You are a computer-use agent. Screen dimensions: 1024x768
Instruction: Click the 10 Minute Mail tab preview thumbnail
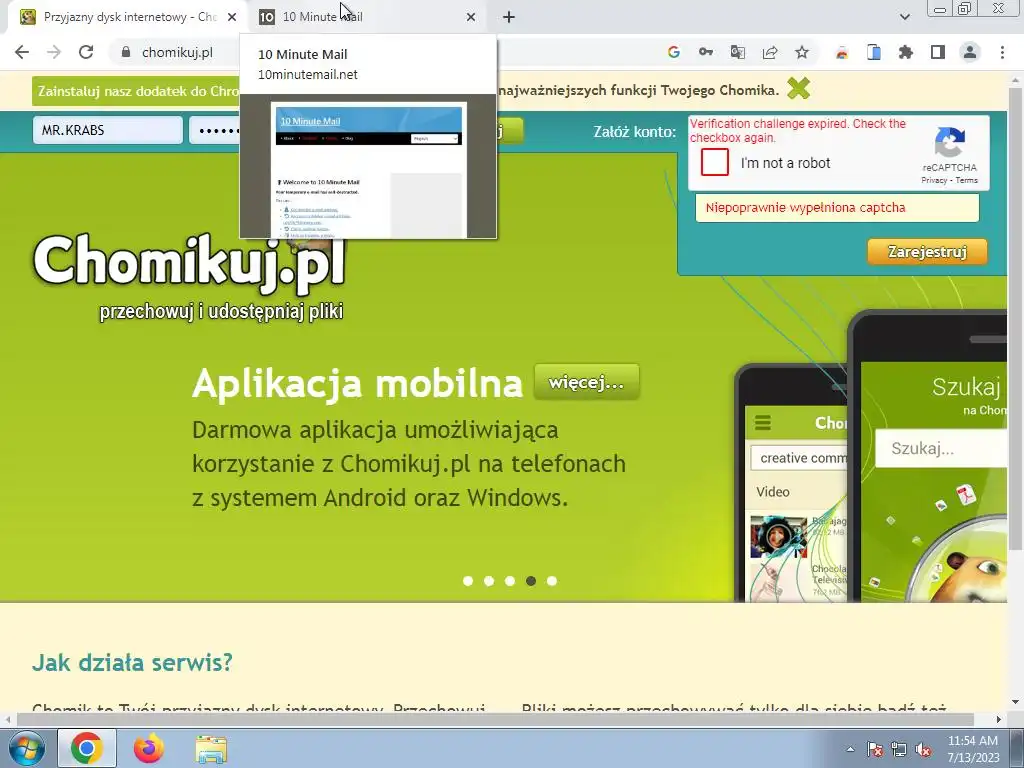368,166
